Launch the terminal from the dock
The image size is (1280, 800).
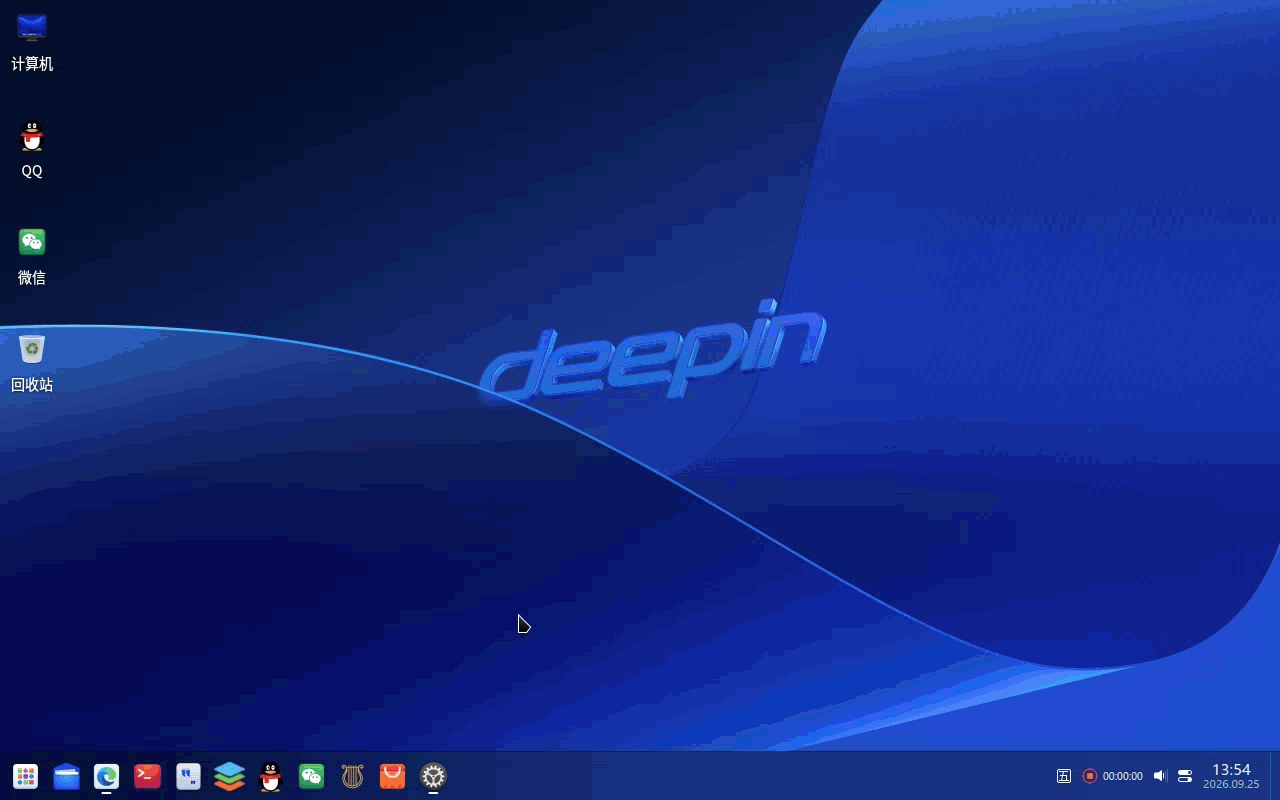[148, 776]
